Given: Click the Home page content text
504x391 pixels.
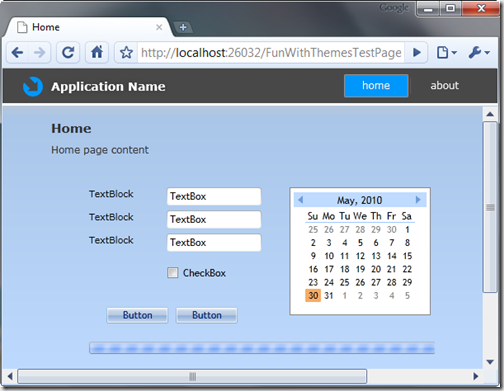Looking at the screenshot, I should 100,150.
